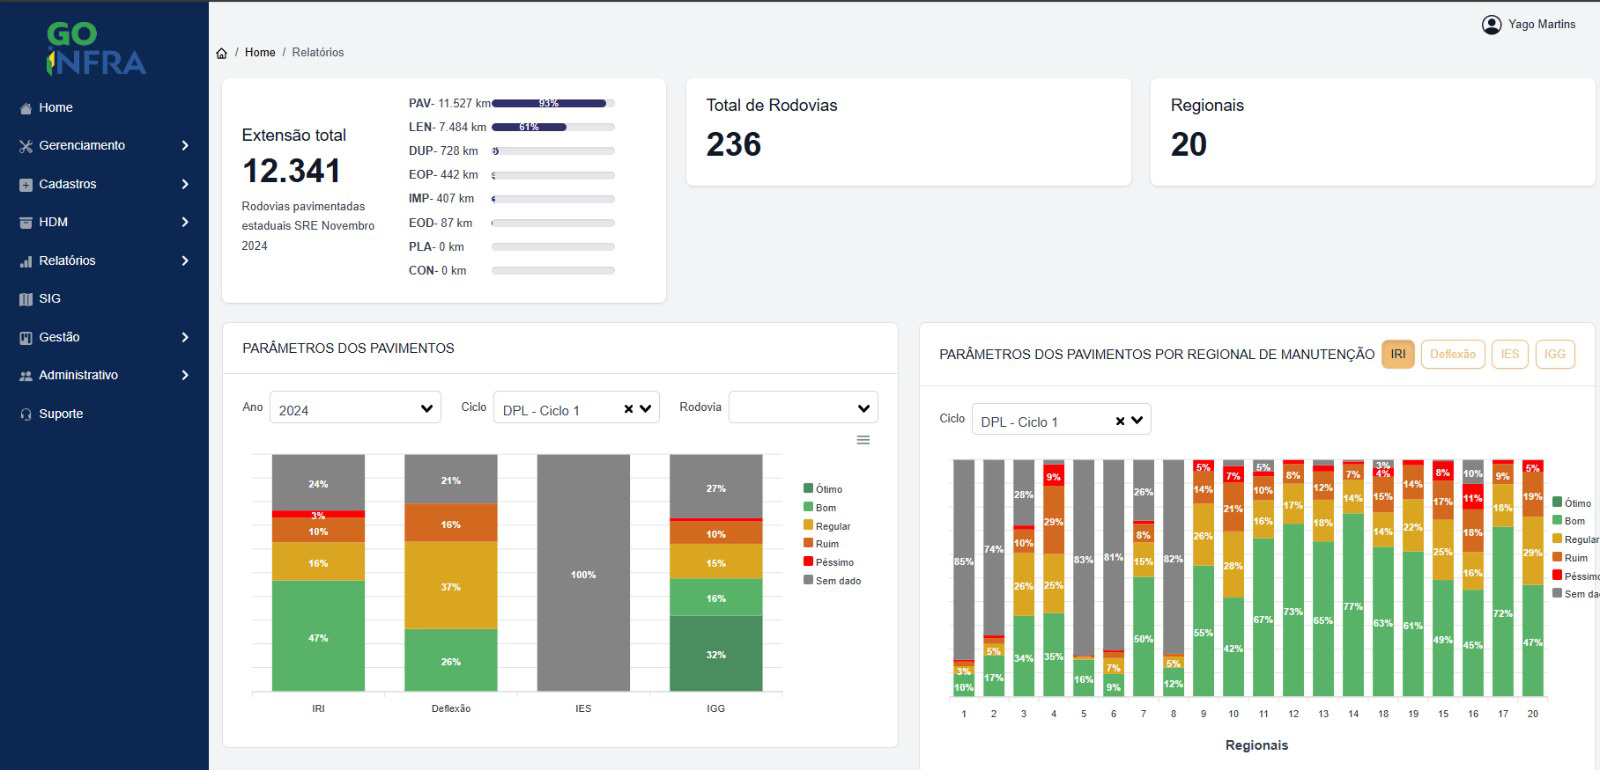Click the SIG map icon in sidebar
This screenshot has width=1600, height=770.
26,299
